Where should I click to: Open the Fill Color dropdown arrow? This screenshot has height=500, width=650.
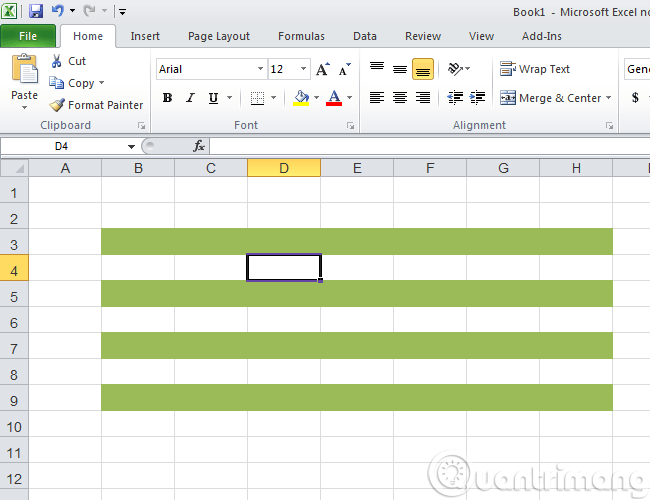[x=317, y=98]
